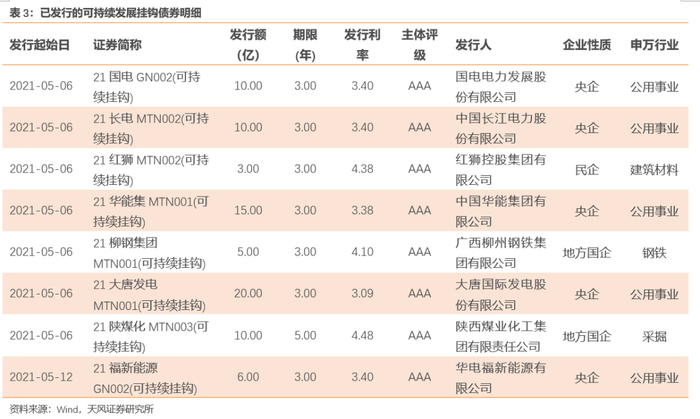The height and width of the screenshot is (419, 700).
Task: Click the AAA rating in 红狮 row
Action: point(420,169)
